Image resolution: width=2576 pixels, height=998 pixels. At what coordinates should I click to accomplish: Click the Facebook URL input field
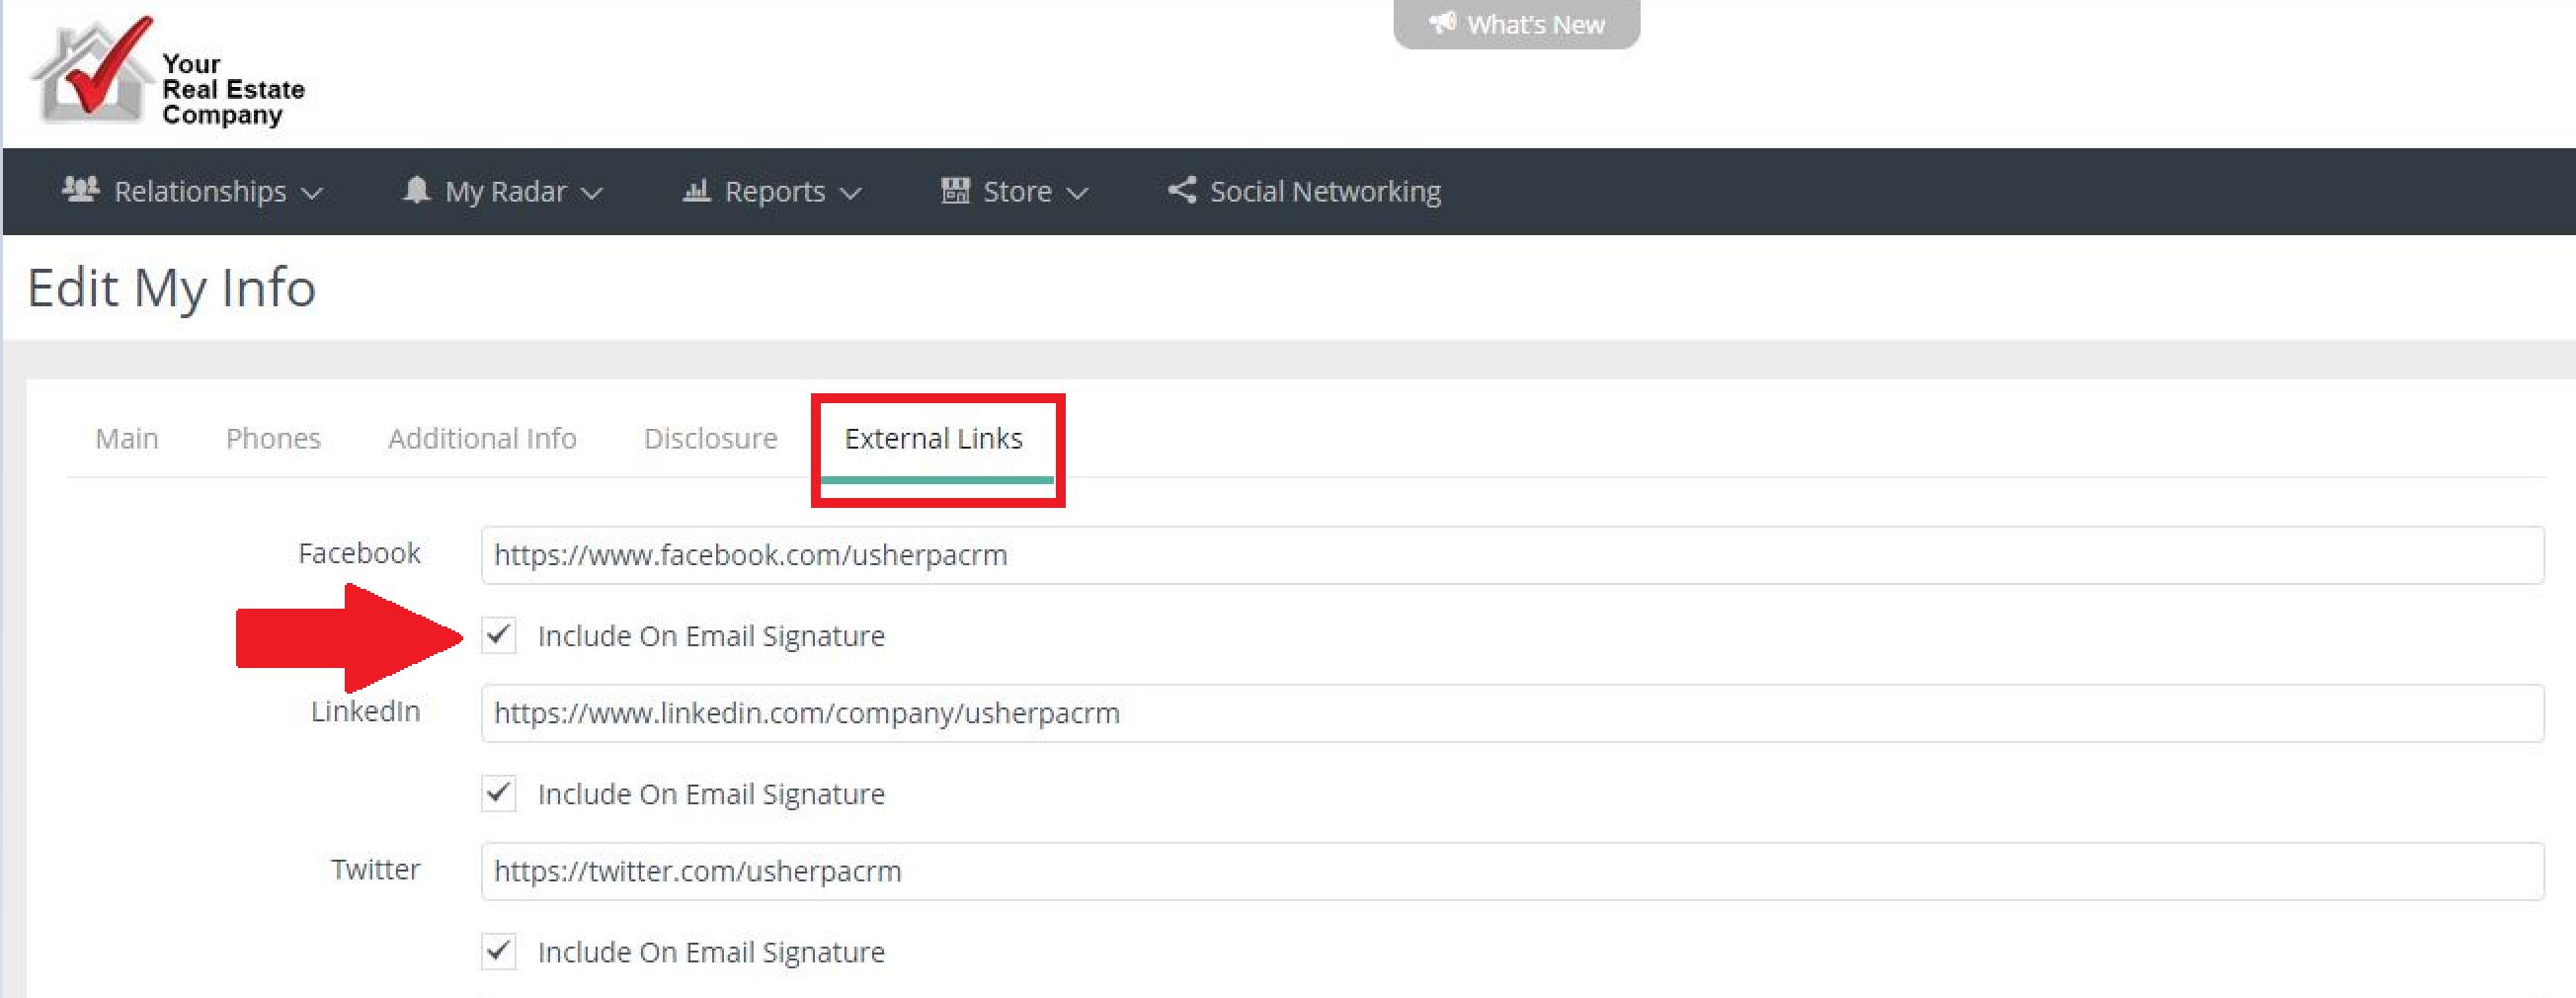point(1511,555)
